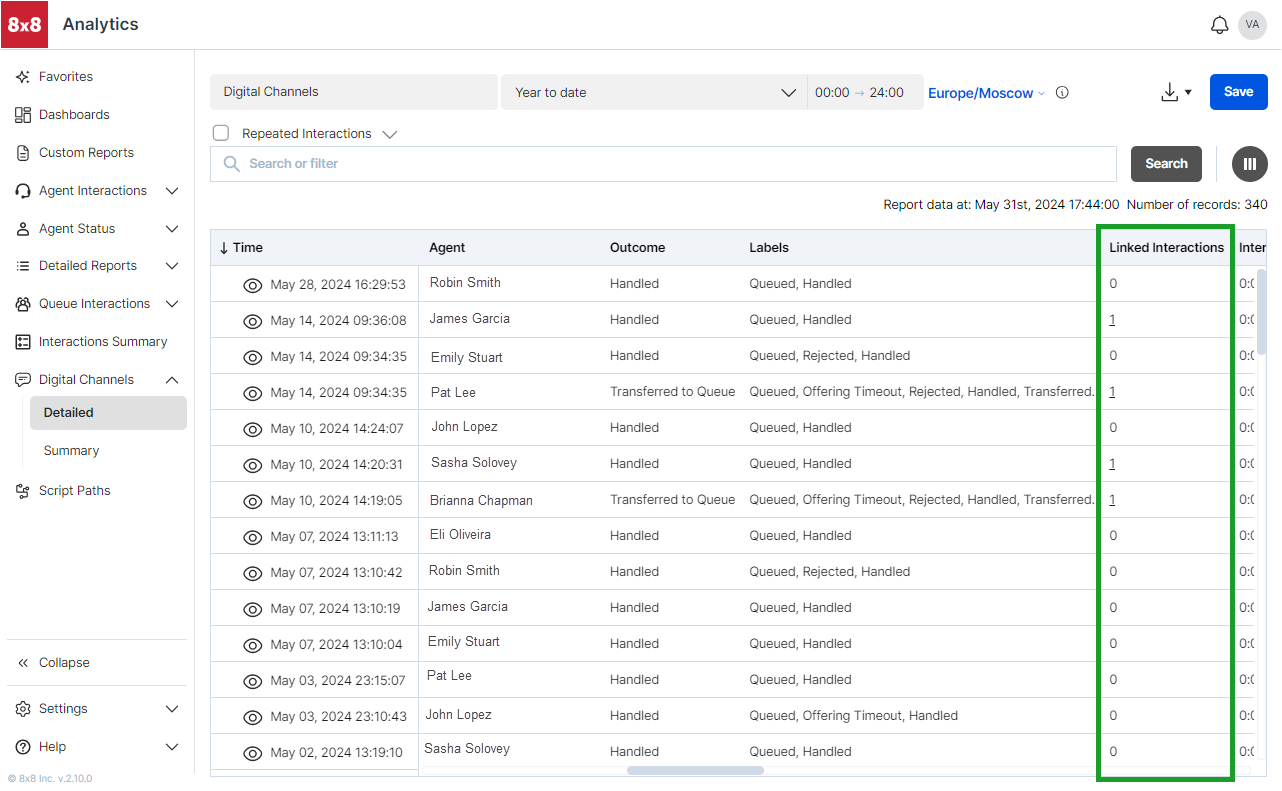Screen dimensions: 1282x791
Task: Select the Detailed tab
Action: pyautogui.click(x=70, y=412)
